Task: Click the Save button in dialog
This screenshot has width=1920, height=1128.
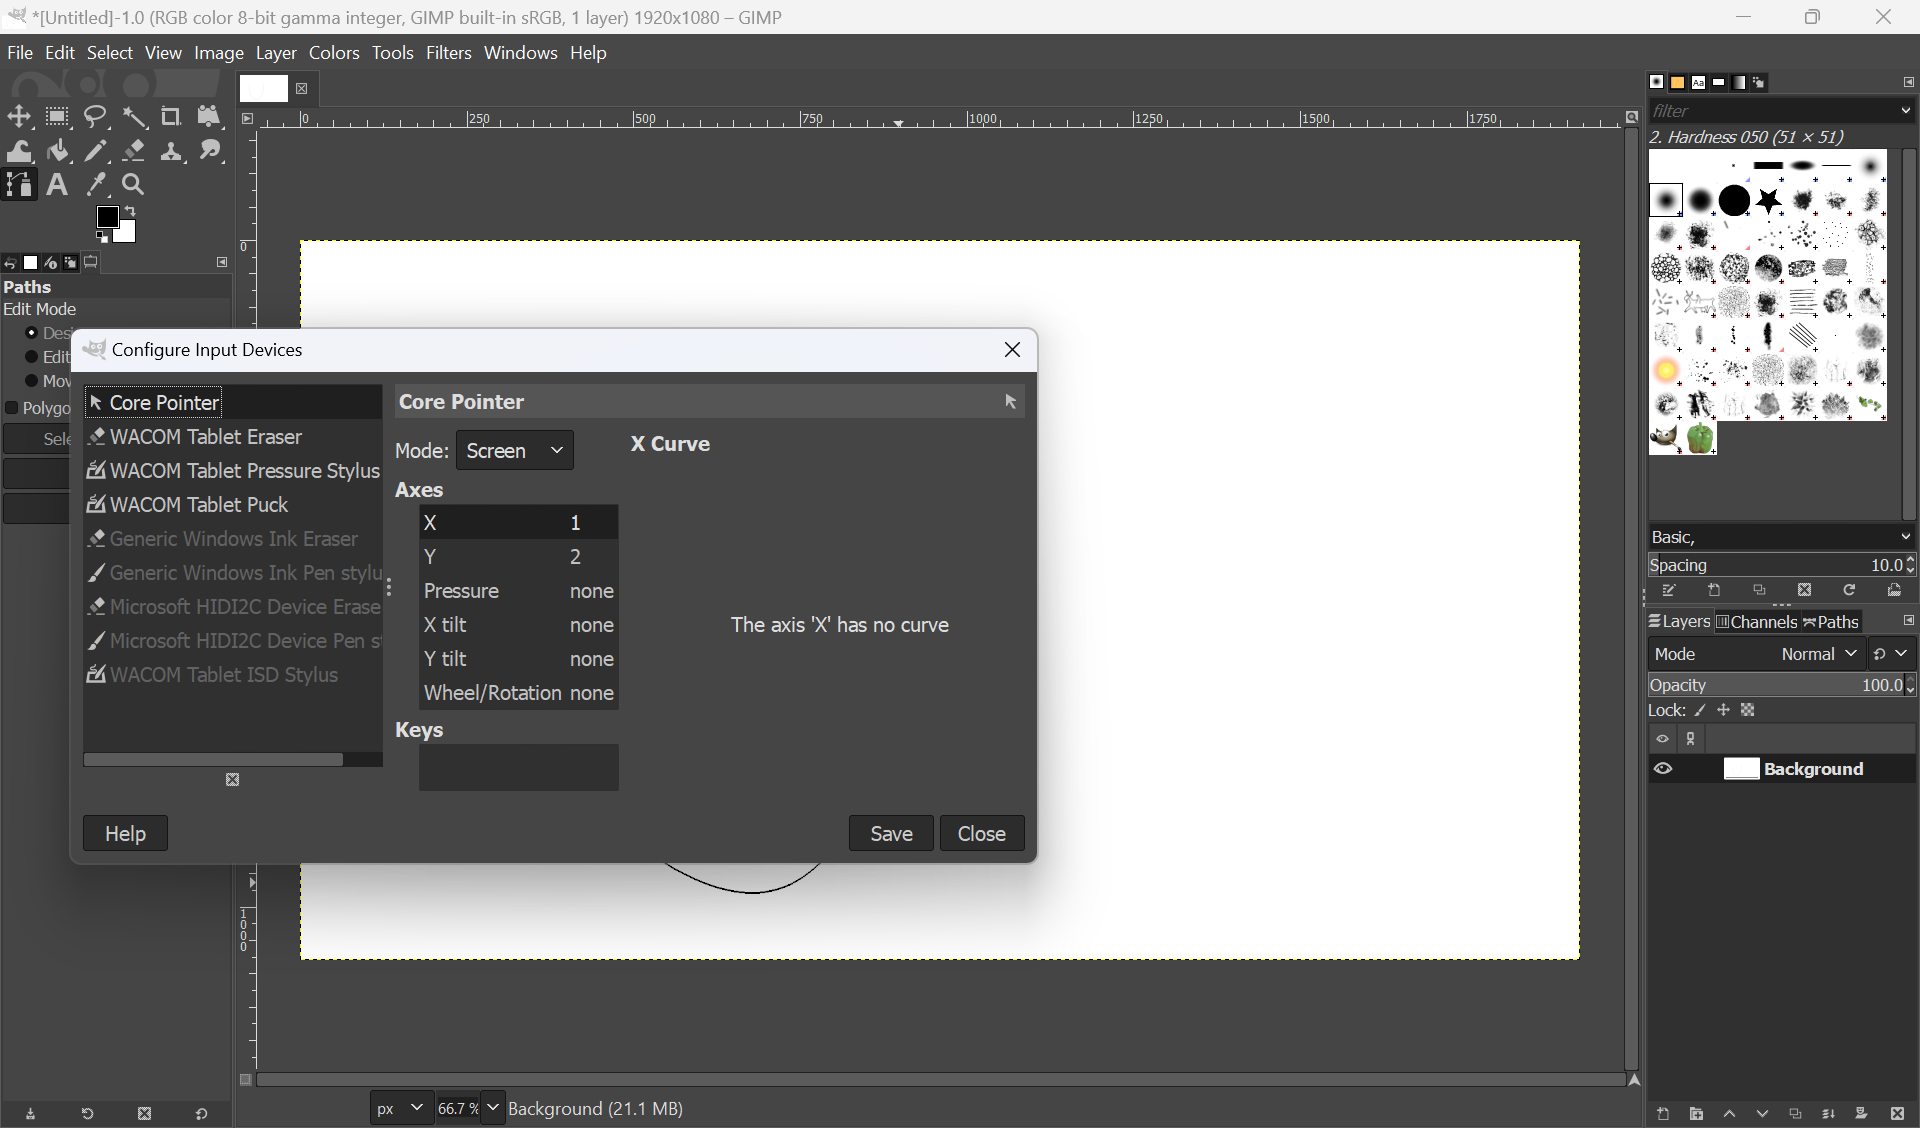Action: click(890, 834)
